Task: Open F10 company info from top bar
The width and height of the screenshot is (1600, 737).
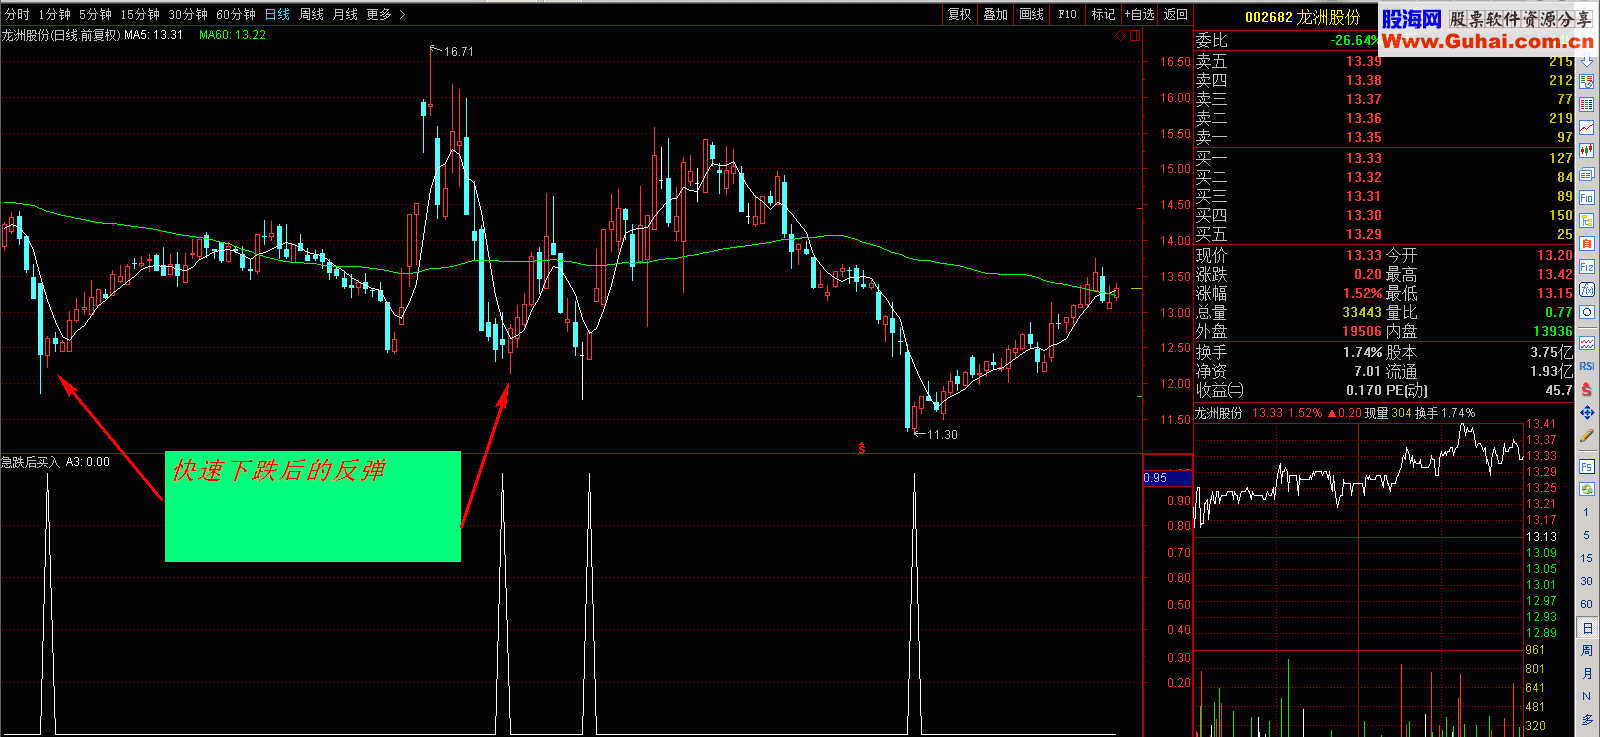Action: pyautogui.click(x=1068, y=14)
